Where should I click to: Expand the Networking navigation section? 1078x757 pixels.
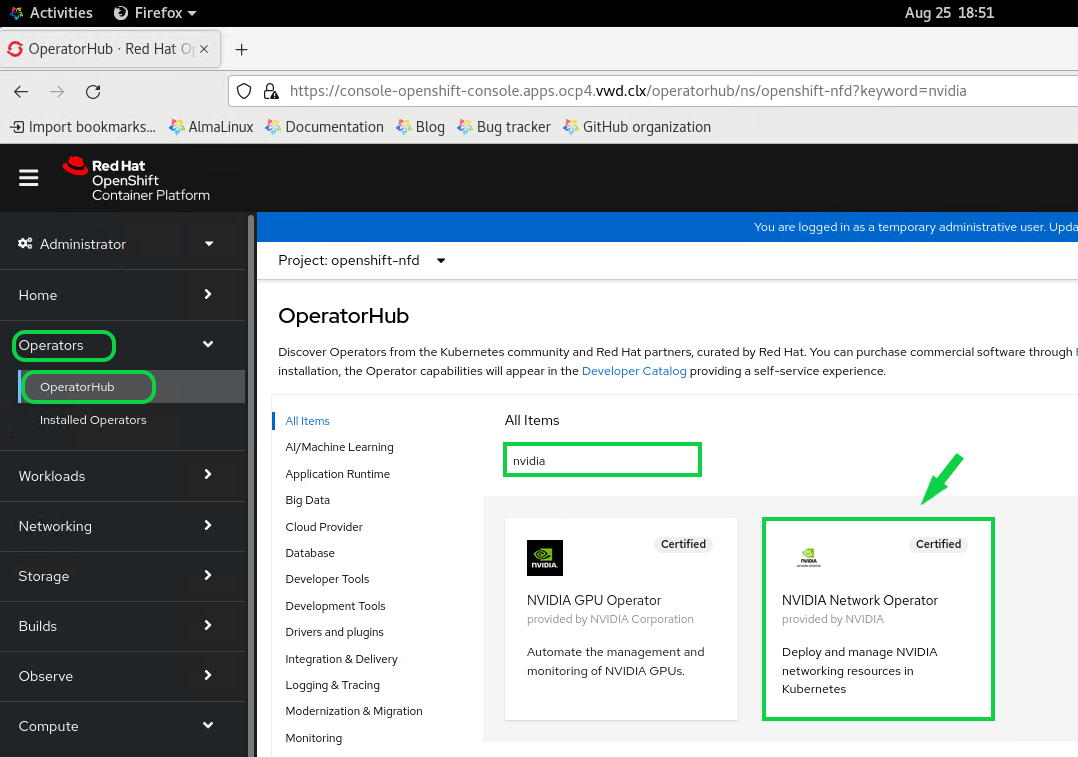122,526
